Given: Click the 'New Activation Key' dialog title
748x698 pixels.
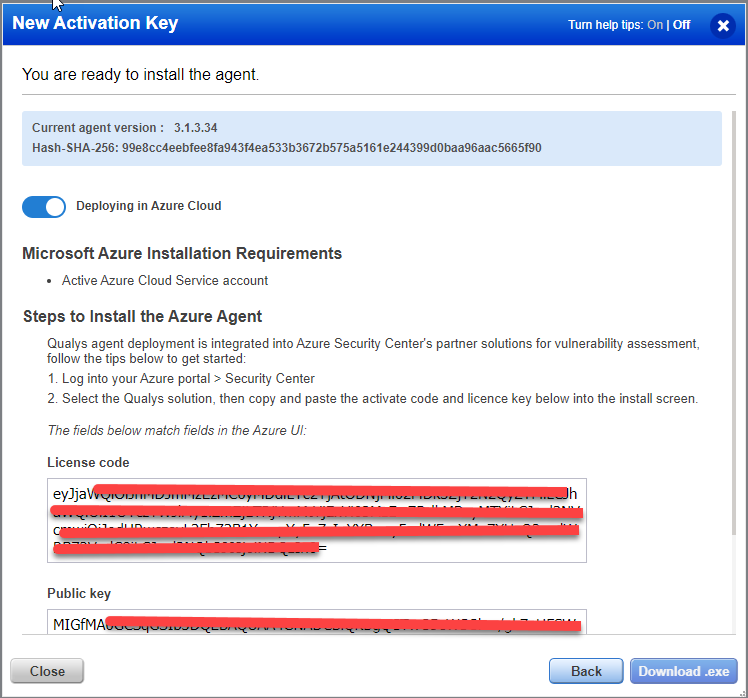Looking at the screenshot, I should 95,23.
